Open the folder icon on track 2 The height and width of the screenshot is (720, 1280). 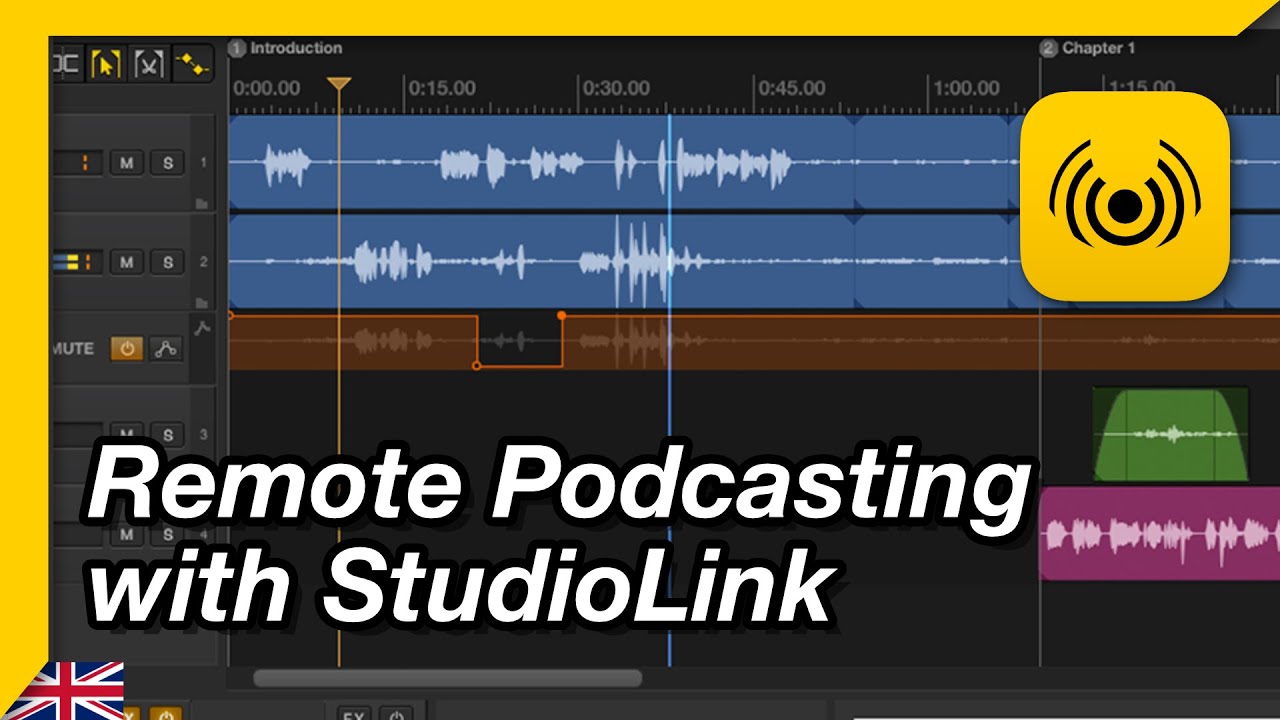[202, 302]
